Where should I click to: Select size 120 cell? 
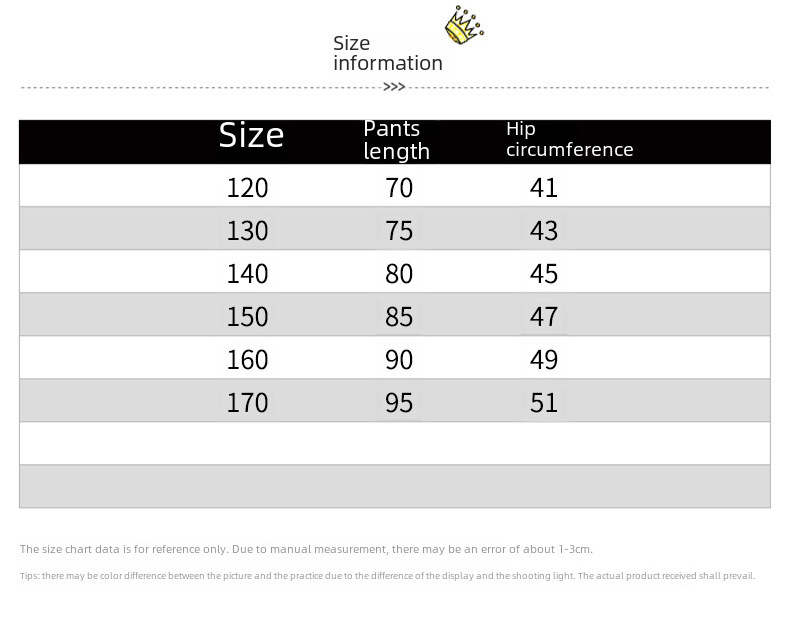(x=247, y=188)
